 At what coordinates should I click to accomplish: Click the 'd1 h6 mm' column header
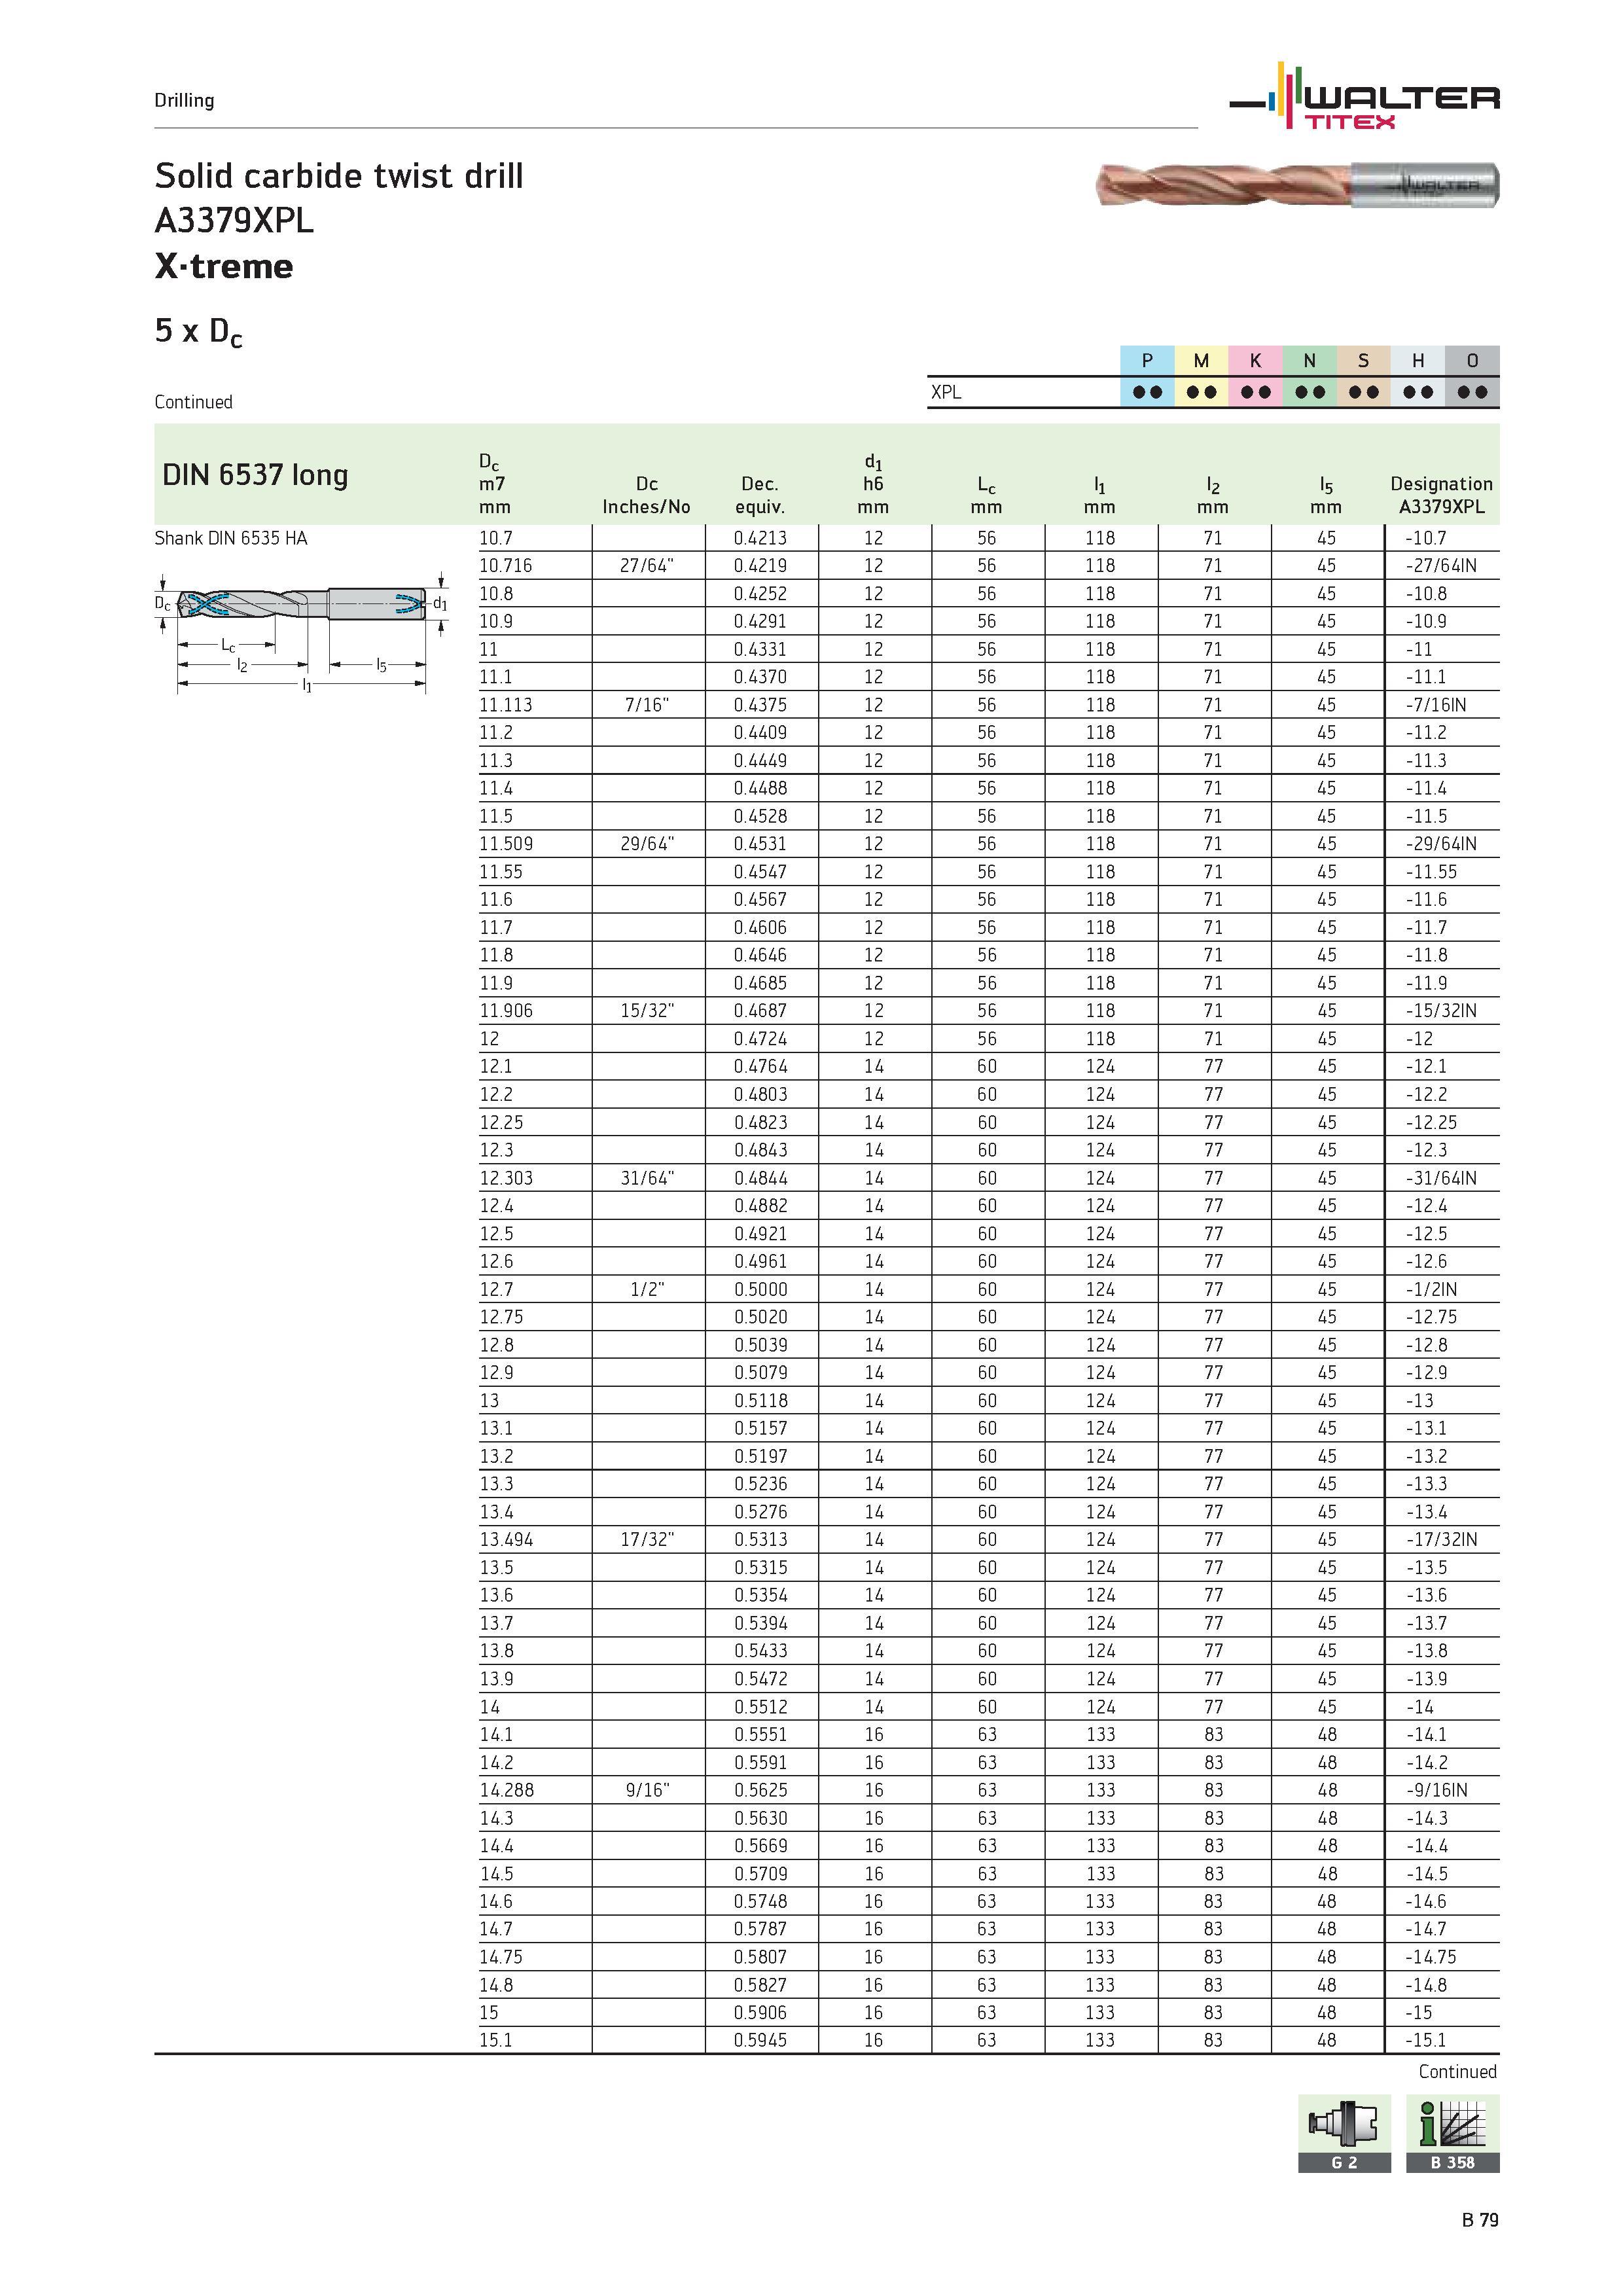click(x=873, y=484)
